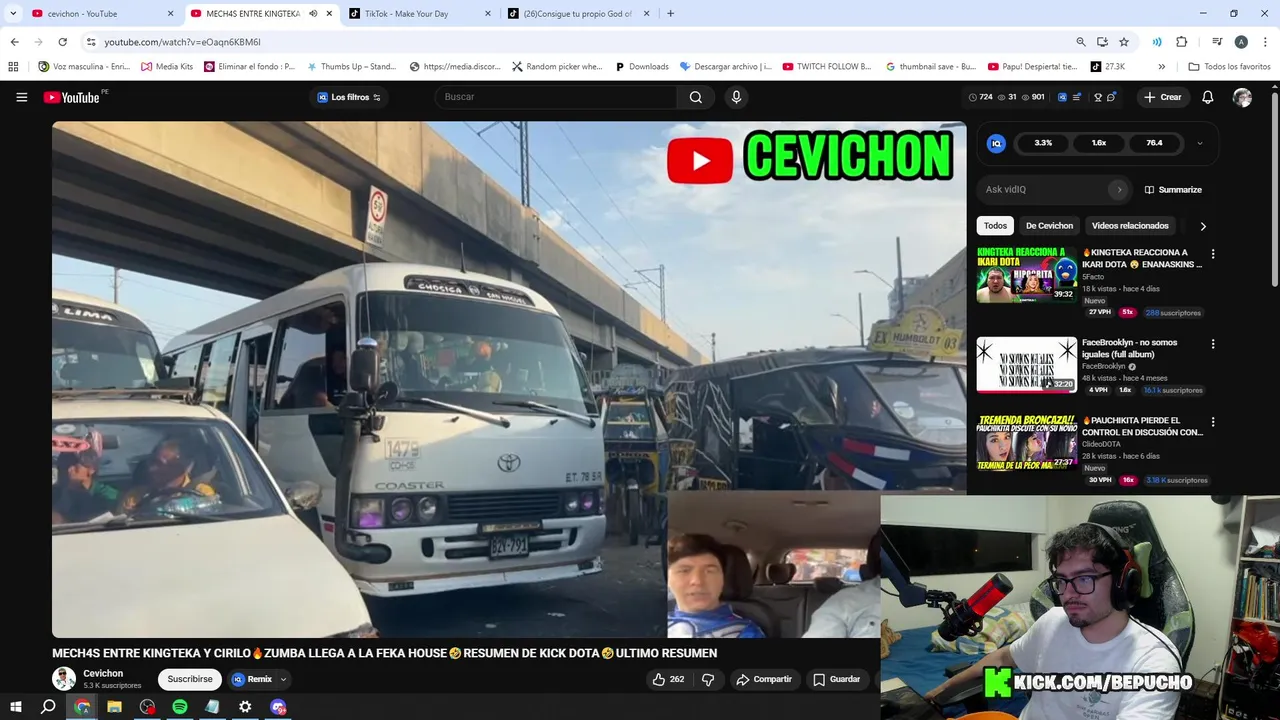Open Settings gear in taskbar
Viewport: 1280px width, 720px height.
245,707
